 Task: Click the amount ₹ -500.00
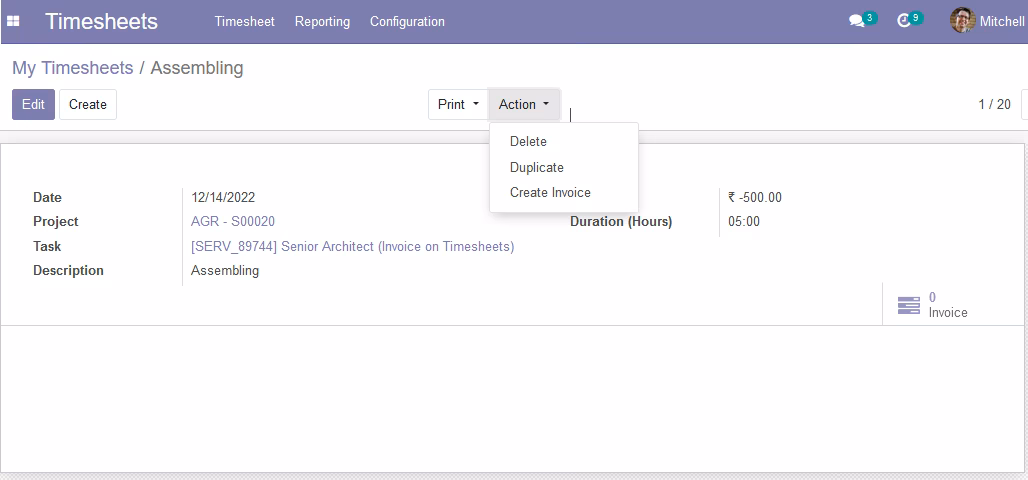[x=755, y=197]
